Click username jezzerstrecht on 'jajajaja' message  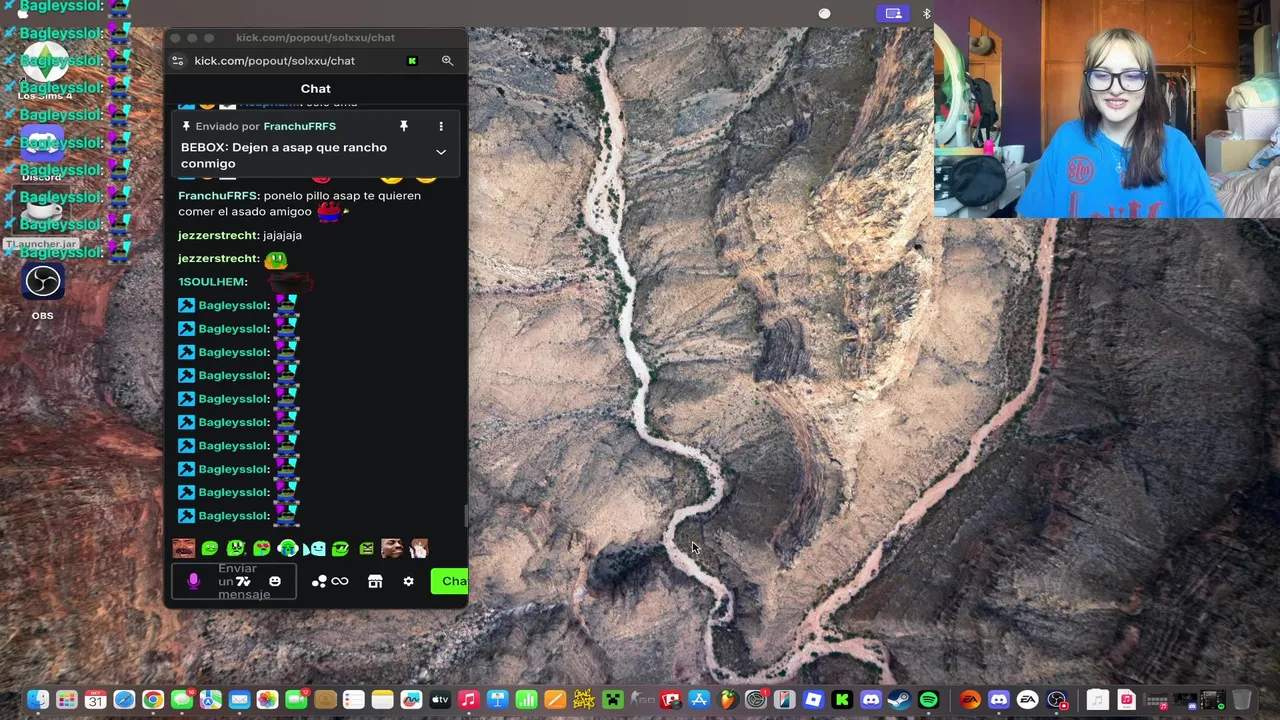218,235
